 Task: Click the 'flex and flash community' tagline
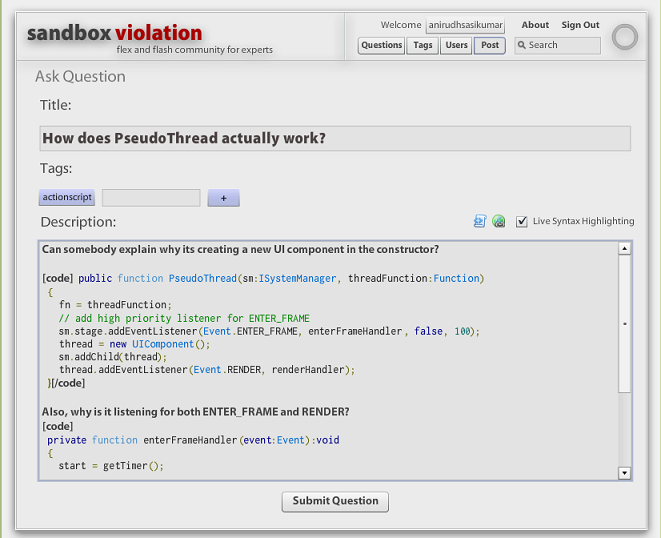[x=195, y=50]
